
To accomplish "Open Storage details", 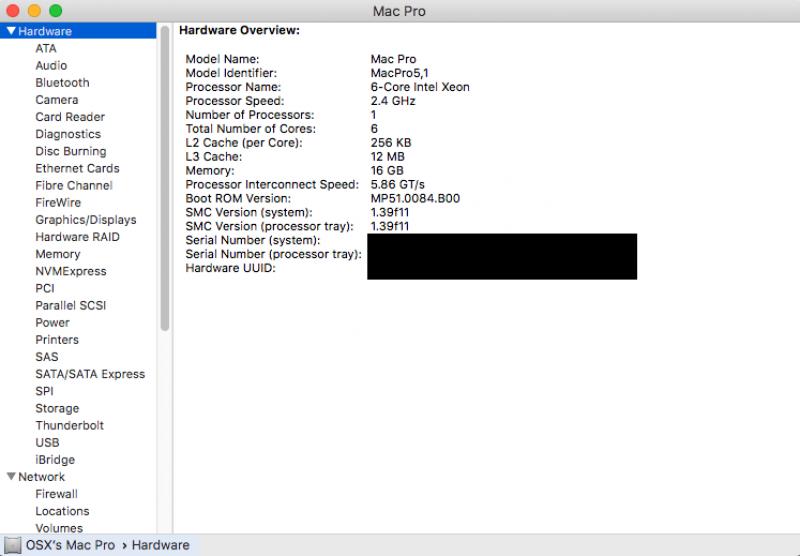I will (x=57, y=408).
